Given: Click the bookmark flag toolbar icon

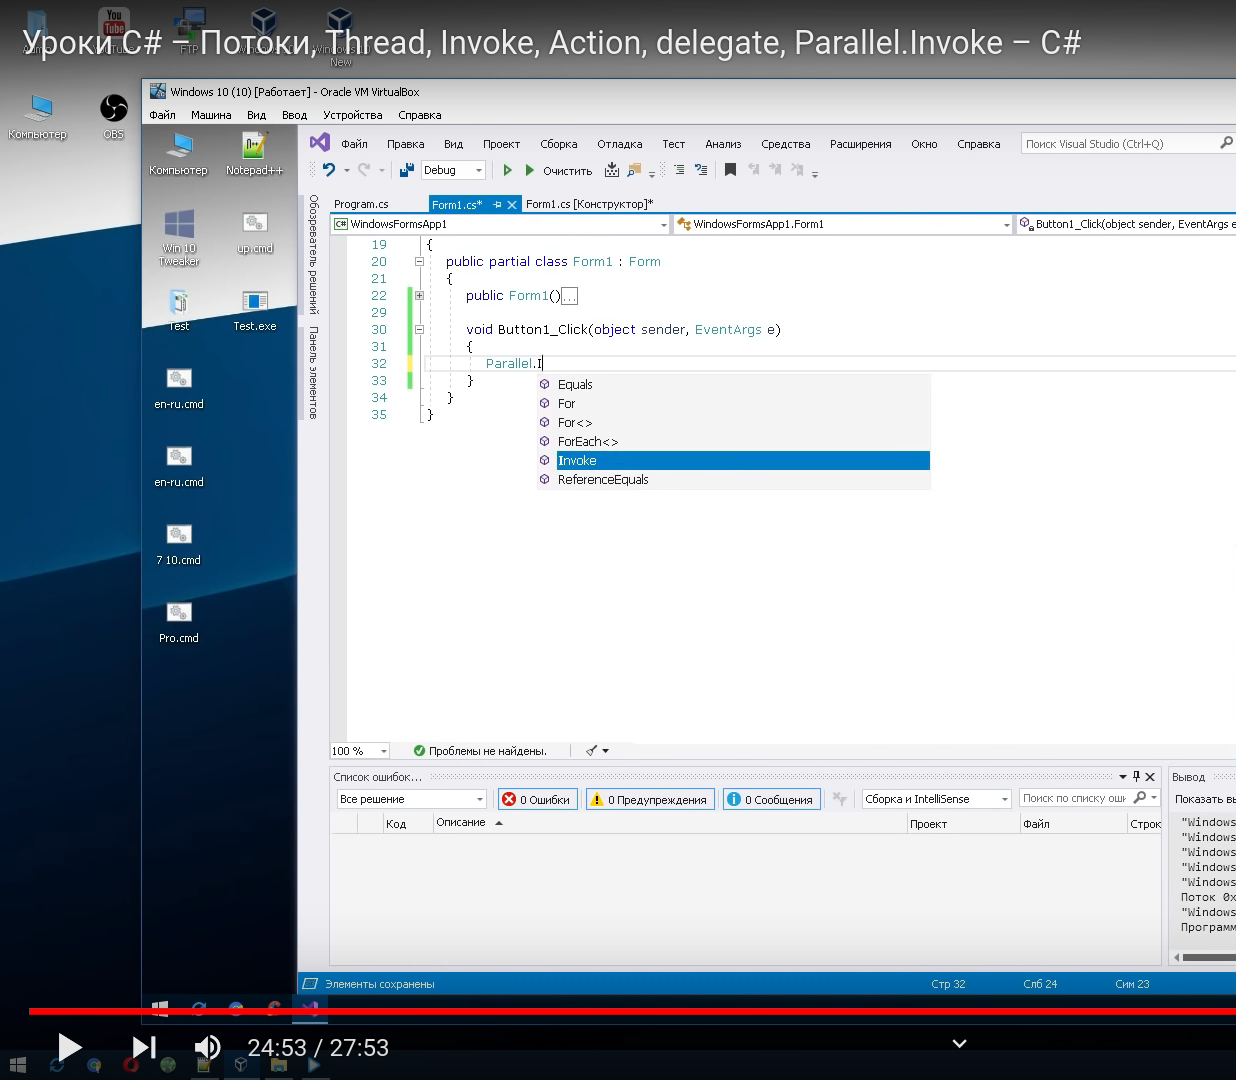Looking at the screenshot, I should coord(730,170).
